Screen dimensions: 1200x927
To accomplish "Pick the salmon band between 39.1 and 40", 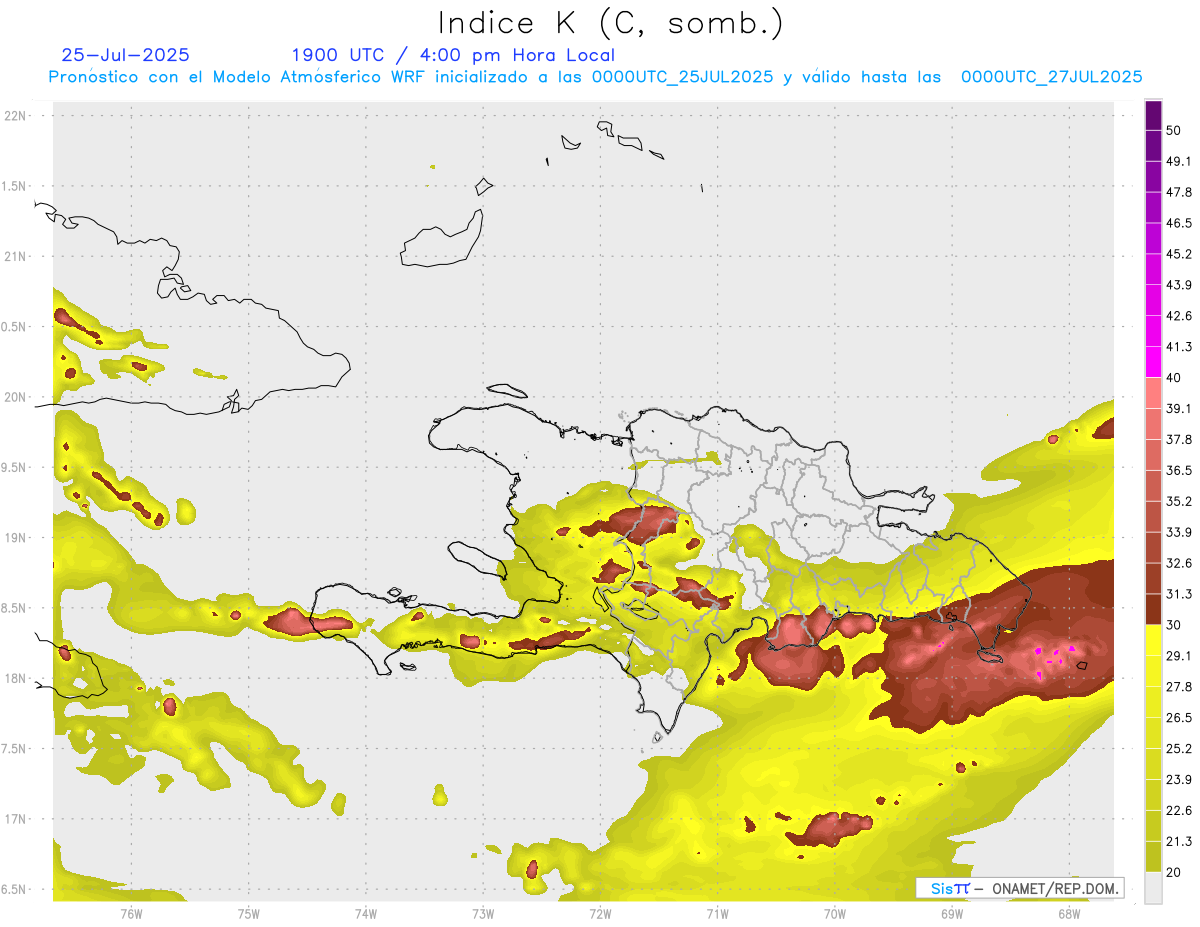I will point(1153,393).
